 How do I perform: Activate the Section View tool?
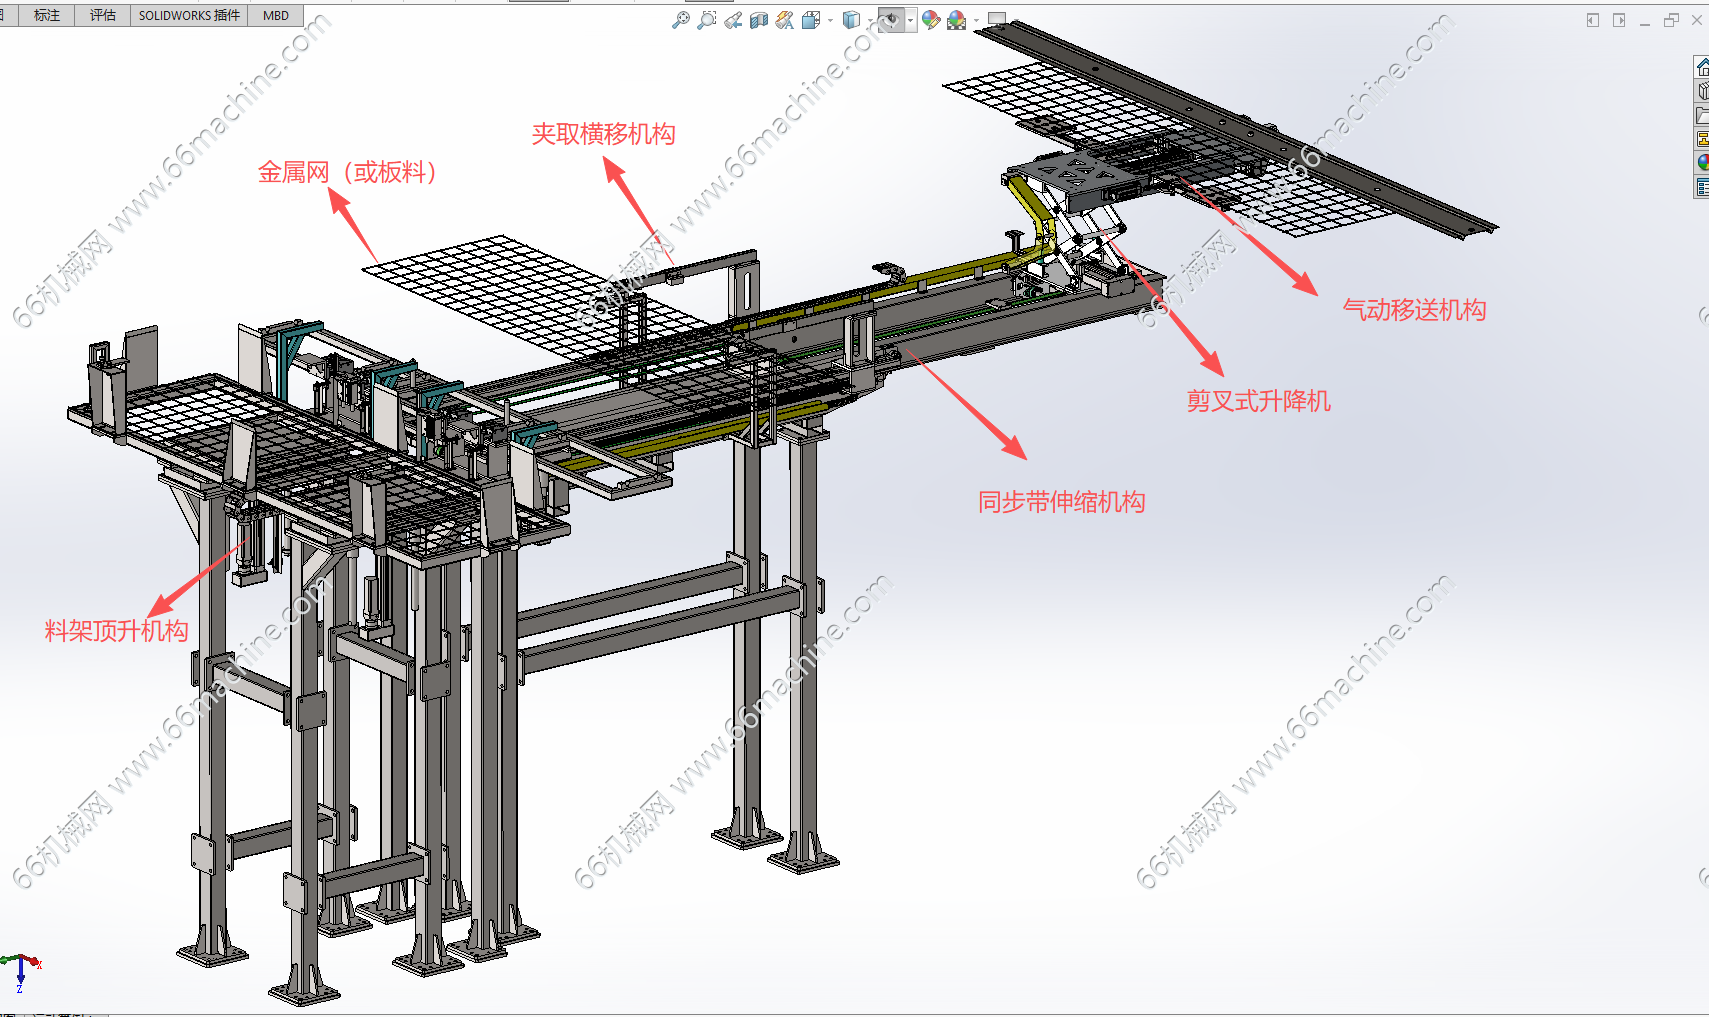point(759,20)
